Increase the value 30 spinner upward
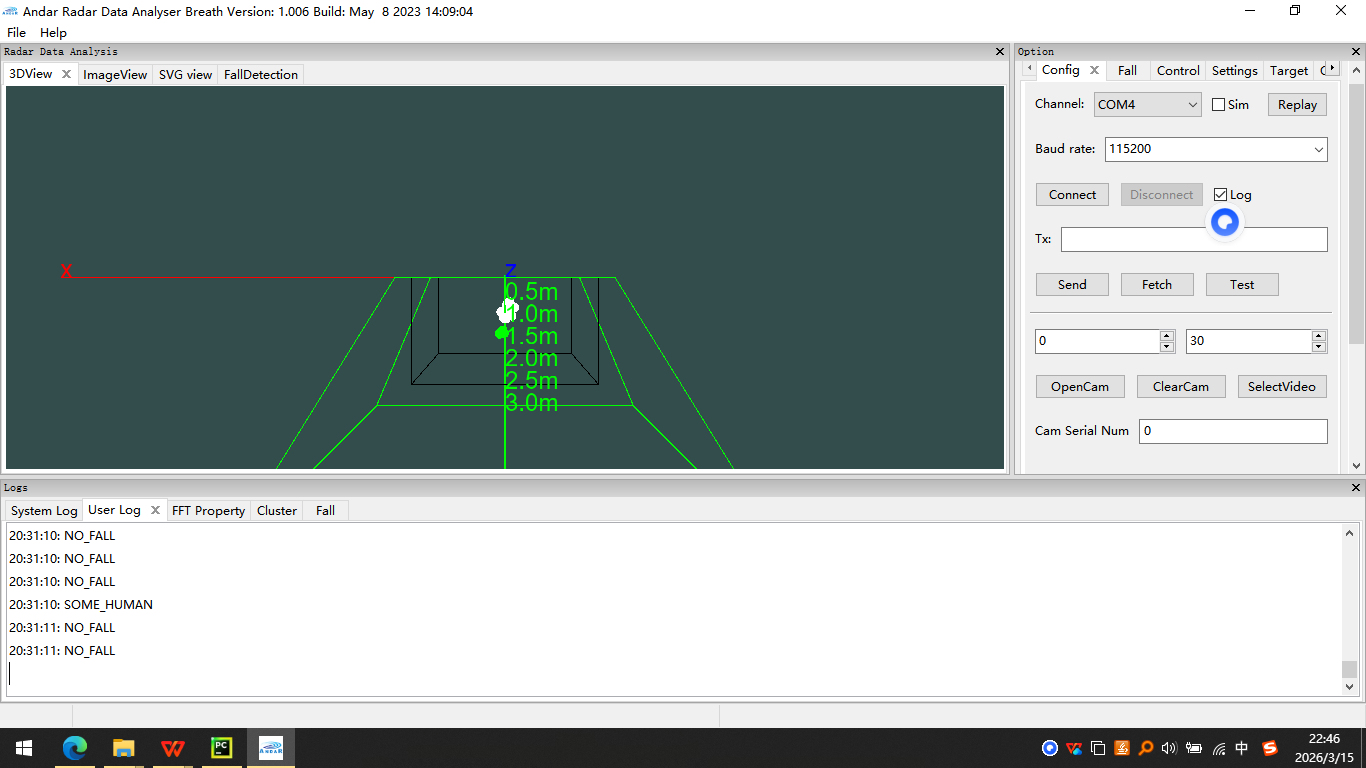The height and width of the screenshot is (768, 1366). point(1319,336)
